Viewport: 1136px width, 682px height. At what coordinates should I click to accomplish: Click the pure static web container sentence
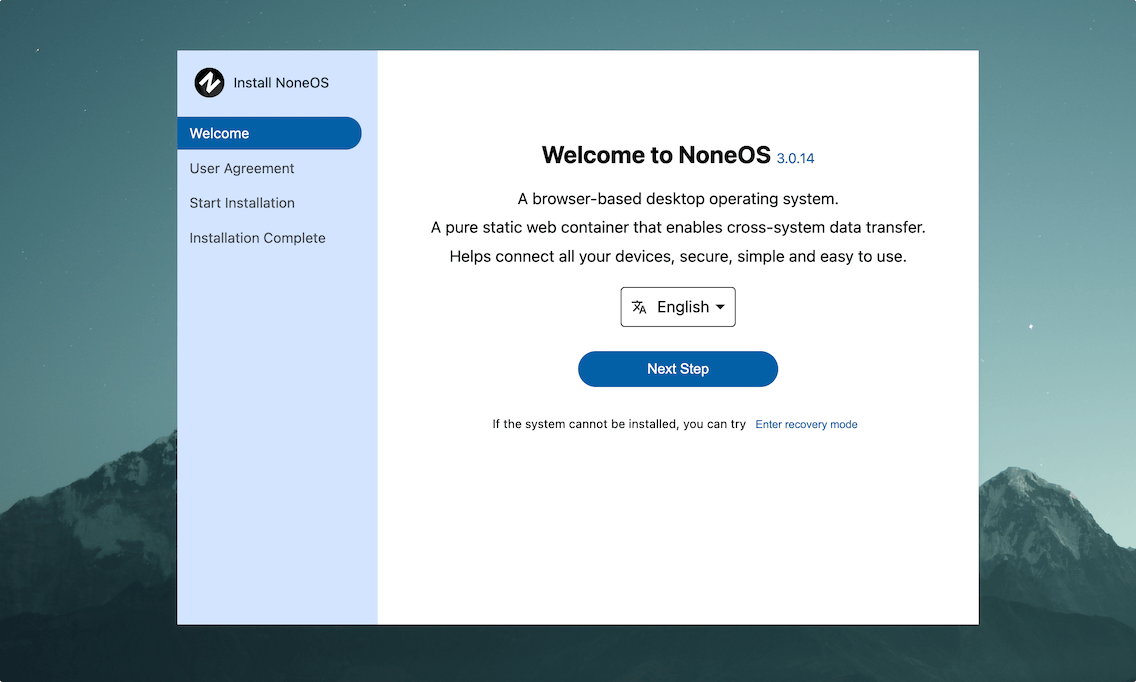(678, 227)
